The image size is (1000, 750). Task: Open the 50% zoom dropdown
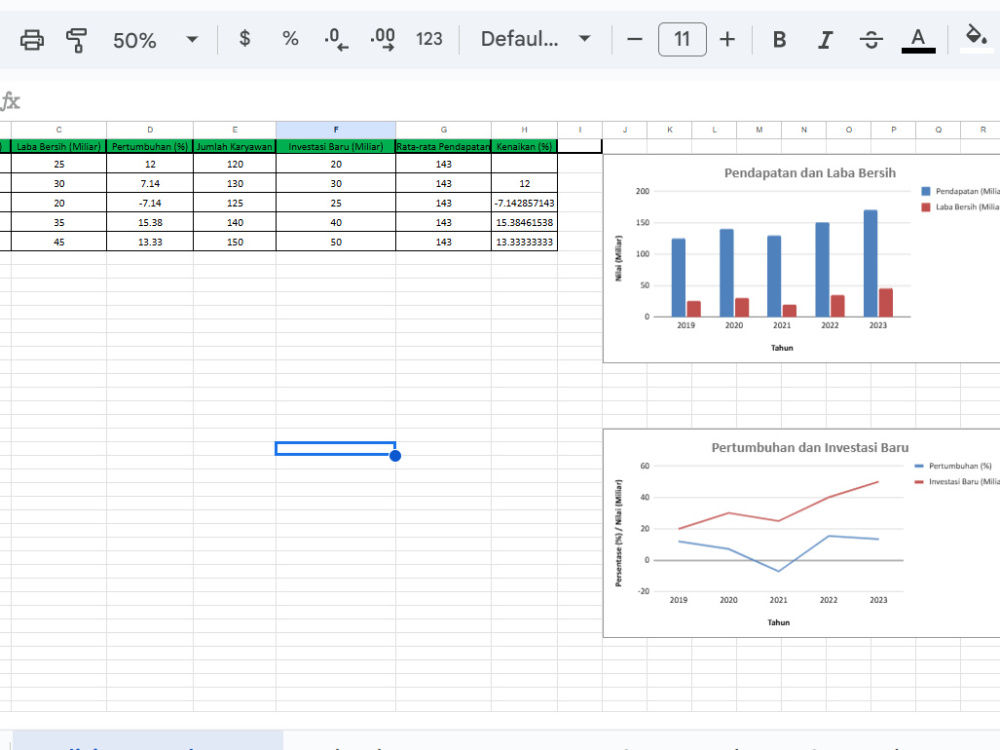(x=156, y=40)
